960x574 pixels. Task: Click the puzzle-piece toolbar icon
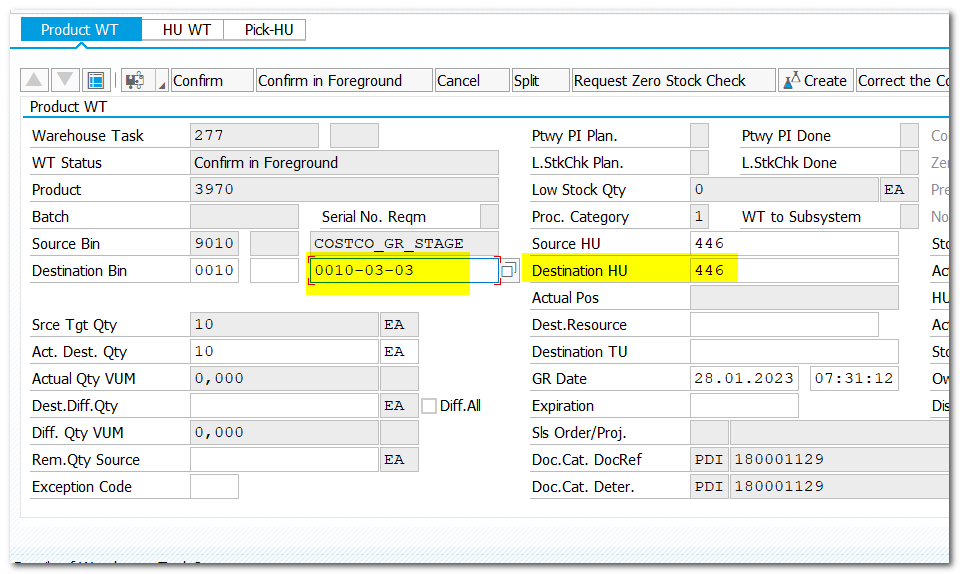(x=134, y=81)
